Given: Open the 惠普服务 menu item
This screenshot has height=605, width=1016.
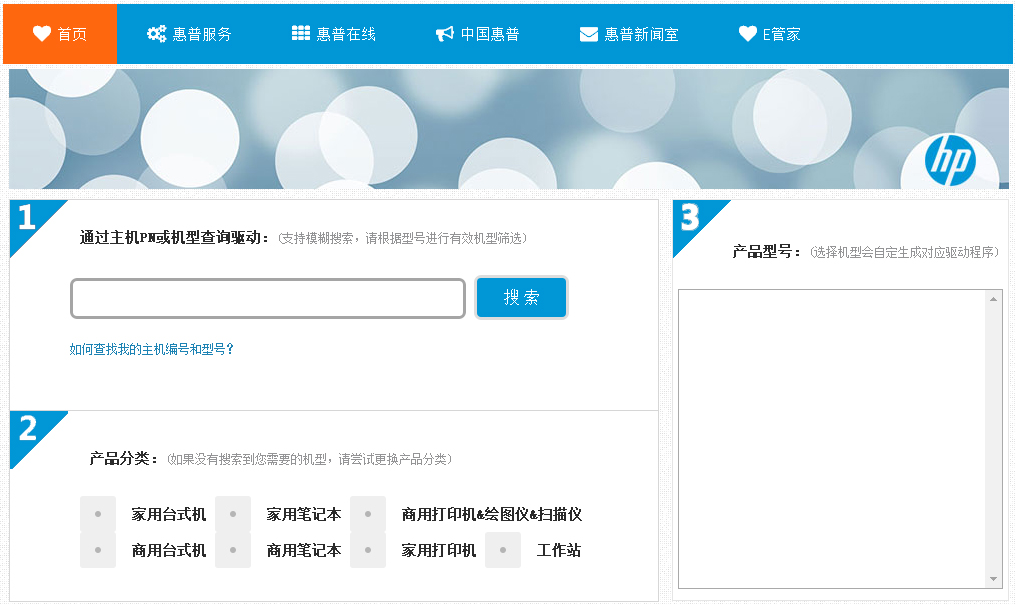Looking at the screenshot, I should coord(201,34).
